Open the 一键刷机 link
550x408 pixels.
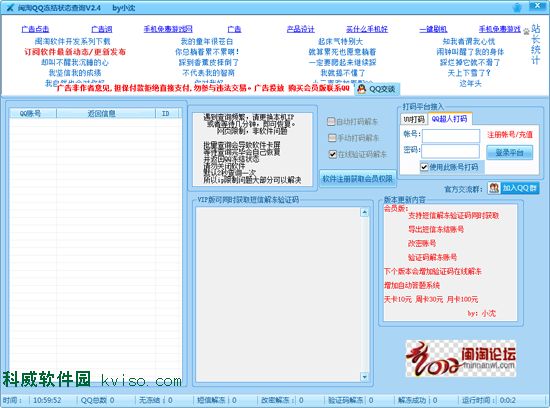coord(433,29)
